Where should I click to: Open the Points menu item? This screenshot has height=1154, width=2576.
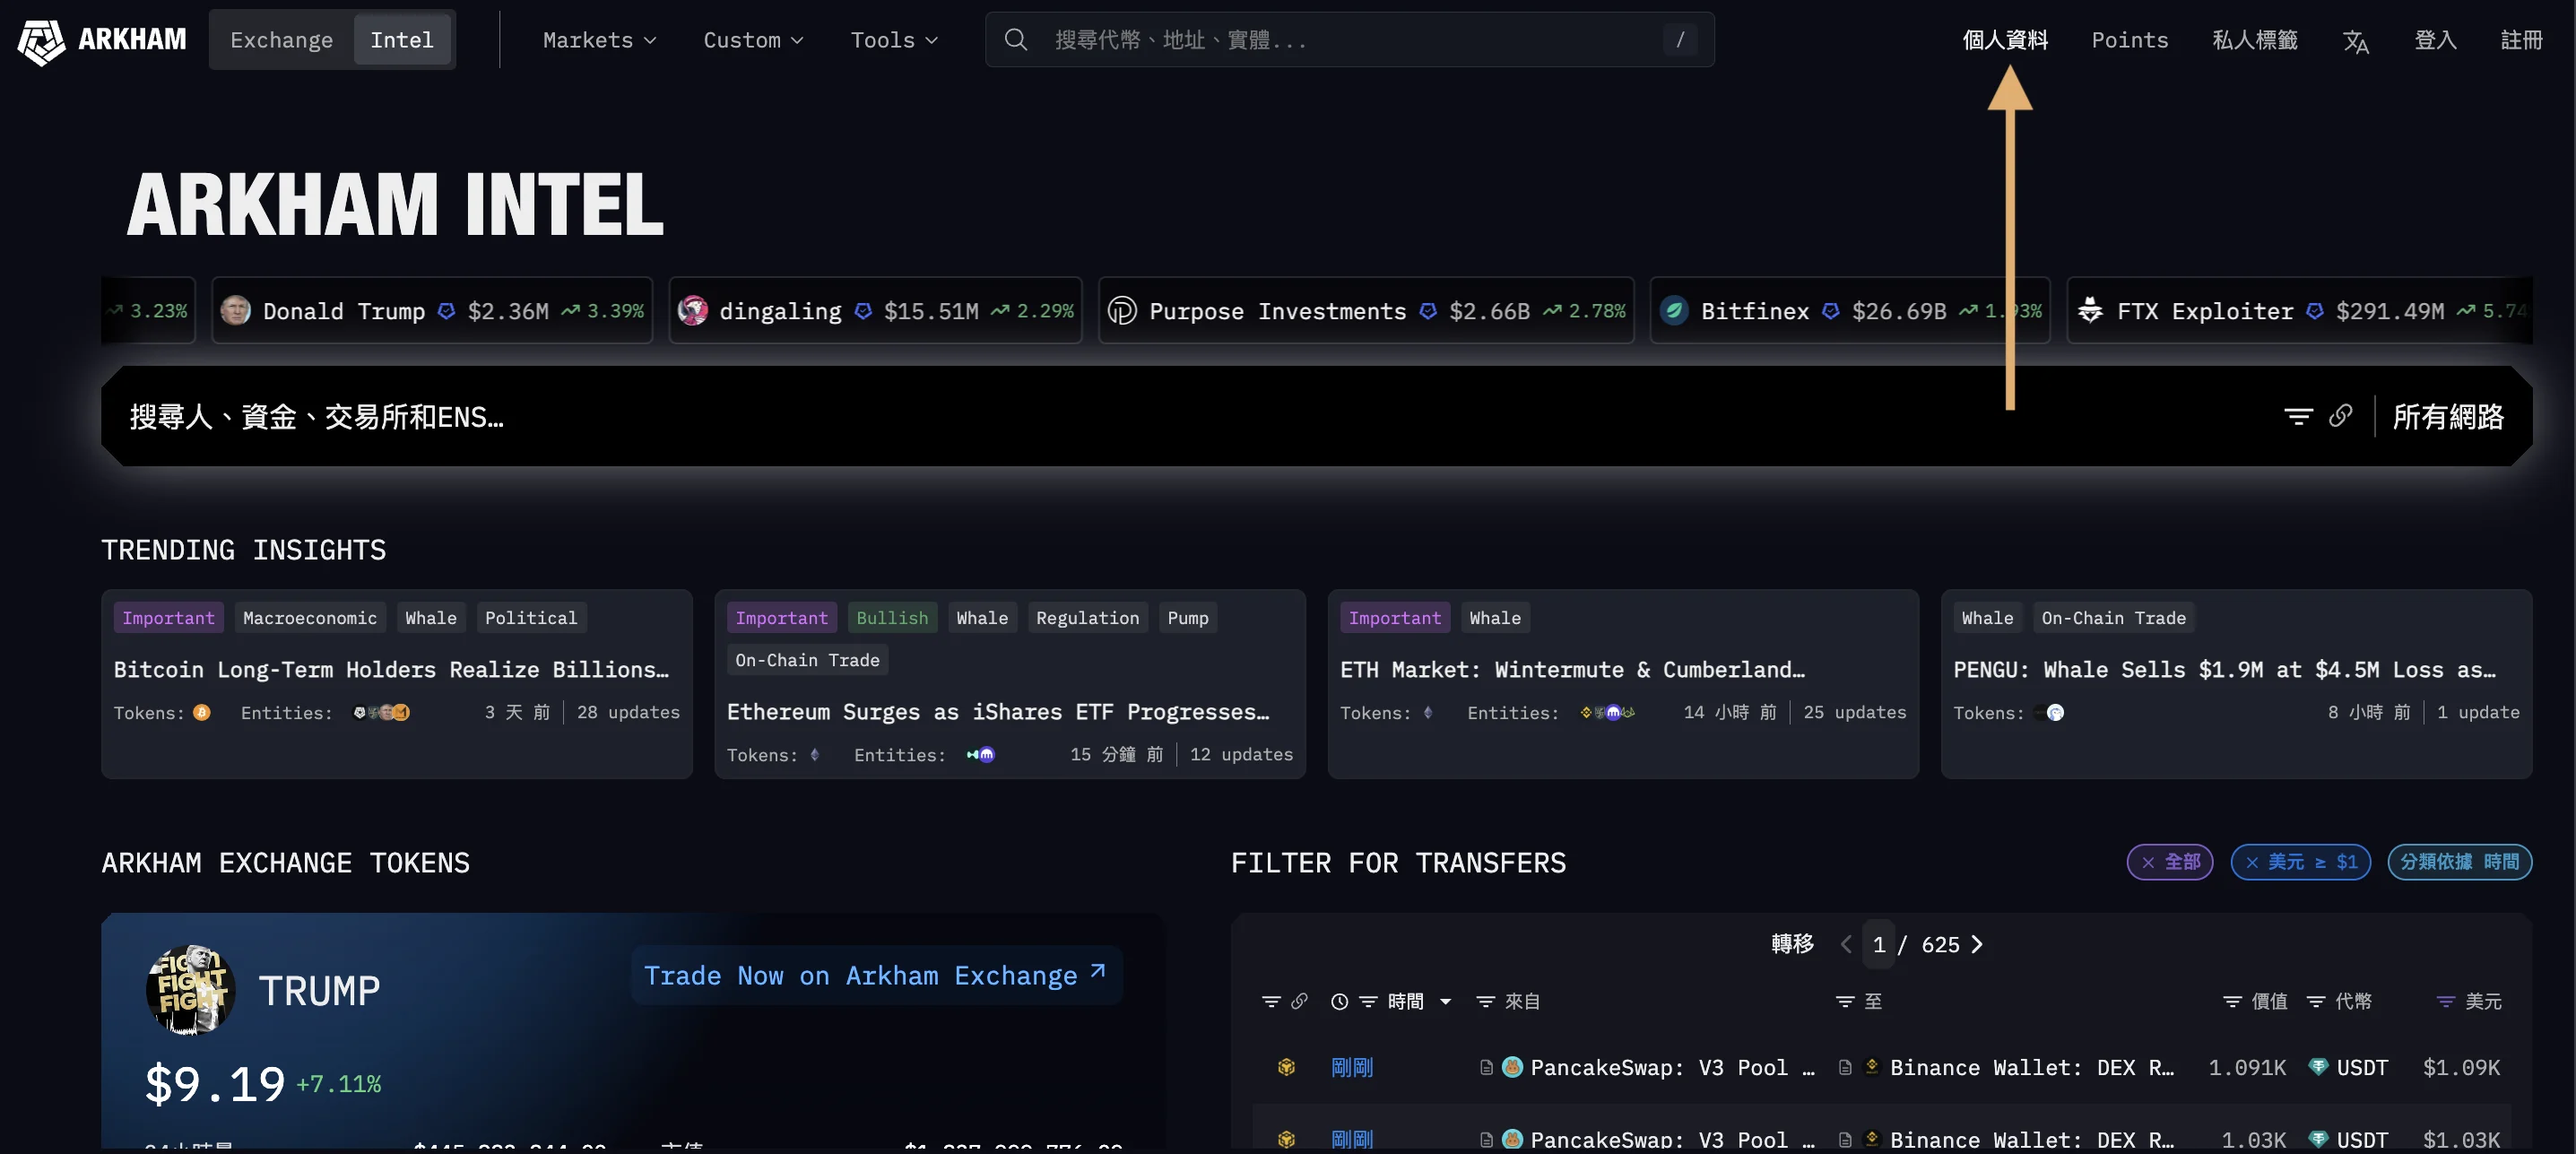(2130, 40)
